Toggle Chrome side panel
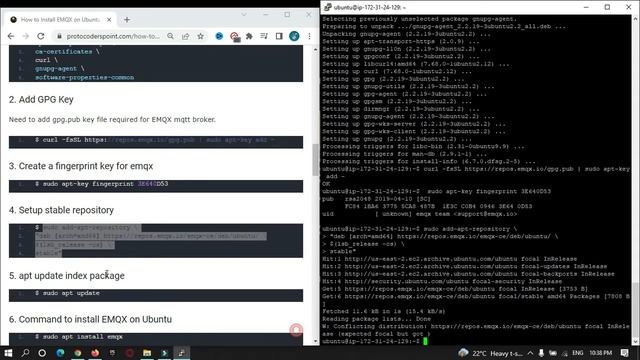The width and height of the screenshot is (640, 360). click(x=279, y=36)
